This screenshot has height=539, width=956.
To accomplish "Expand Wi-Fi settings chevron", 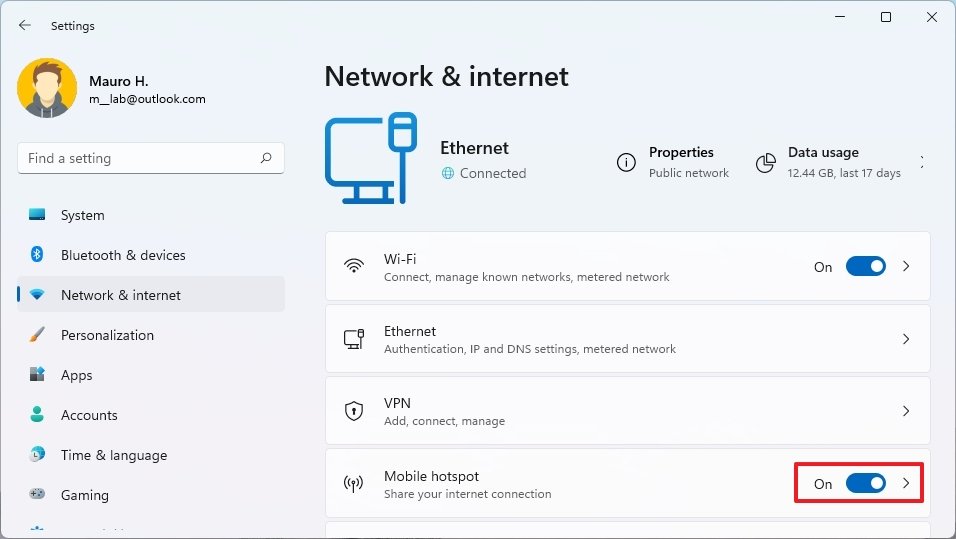I will pyautogui.click(x=906, y=267).
